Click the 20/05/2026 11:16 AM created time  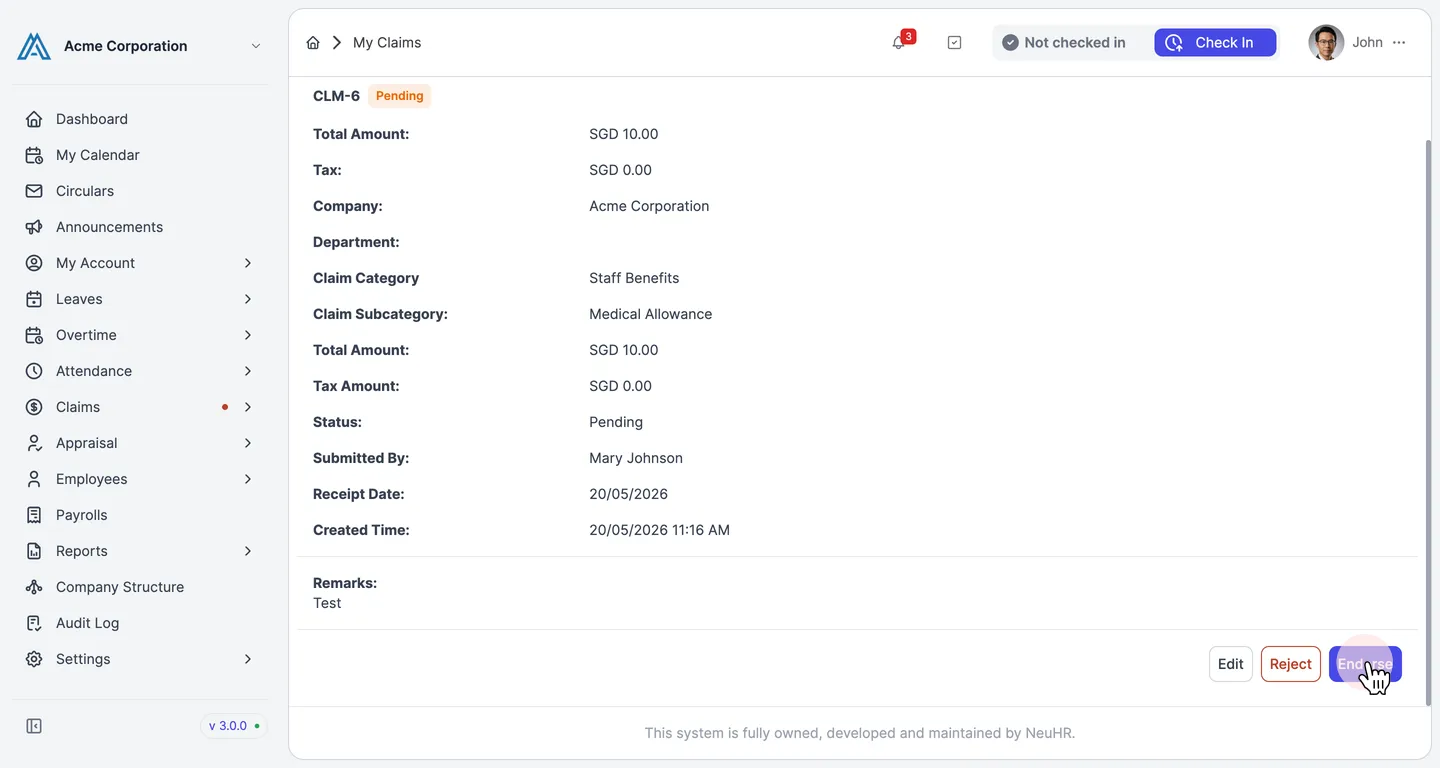click(x=660, y=530)
